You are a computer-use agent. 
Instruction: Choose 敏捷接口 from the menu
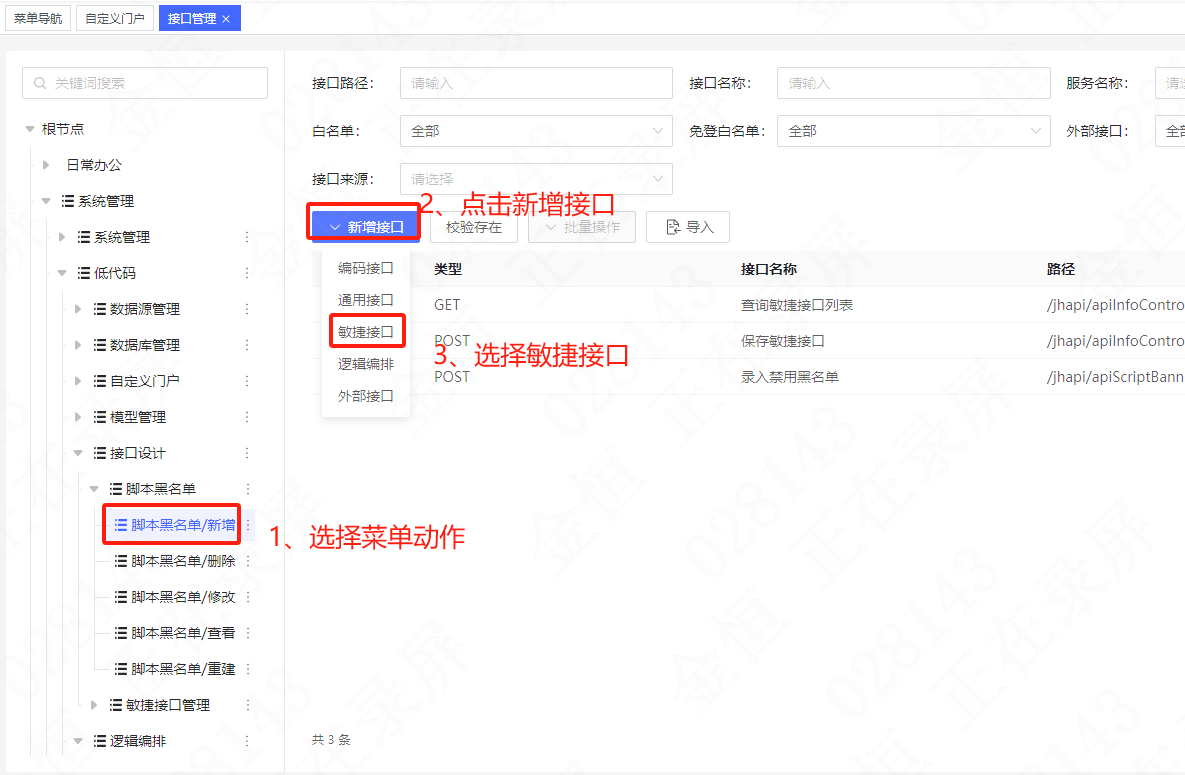(x=366, y=332)
